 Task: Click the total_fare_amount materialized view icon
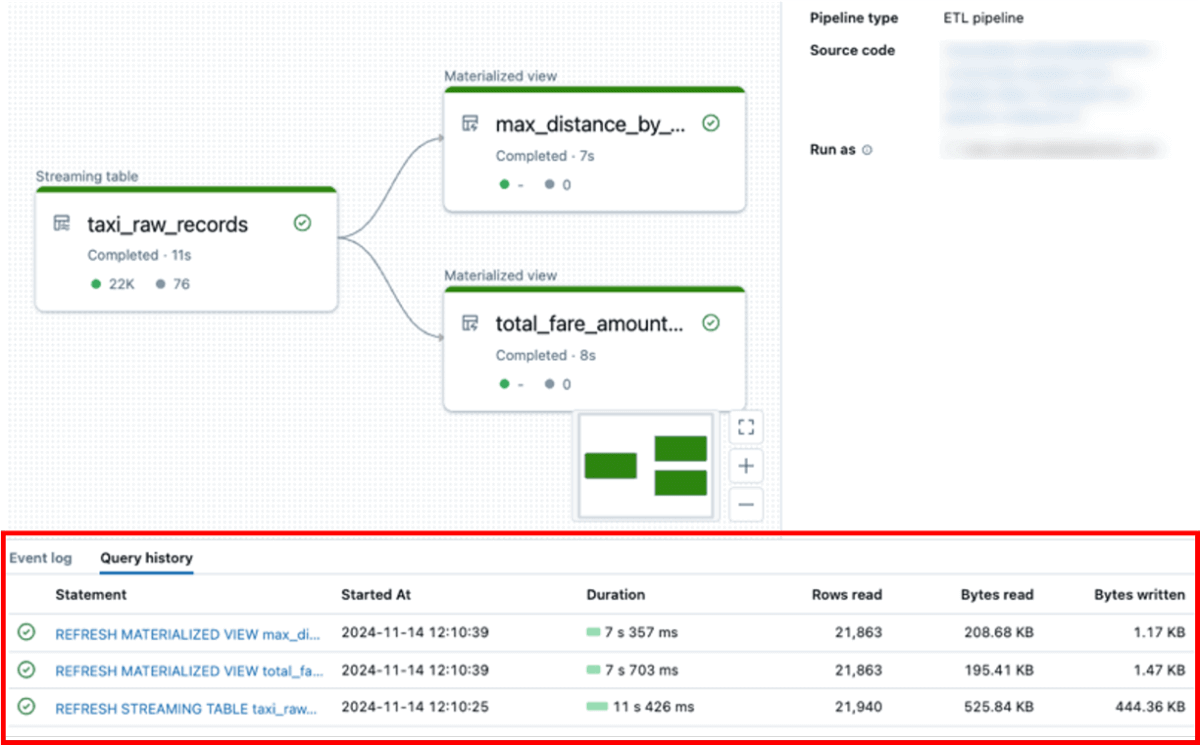[470, 323]
